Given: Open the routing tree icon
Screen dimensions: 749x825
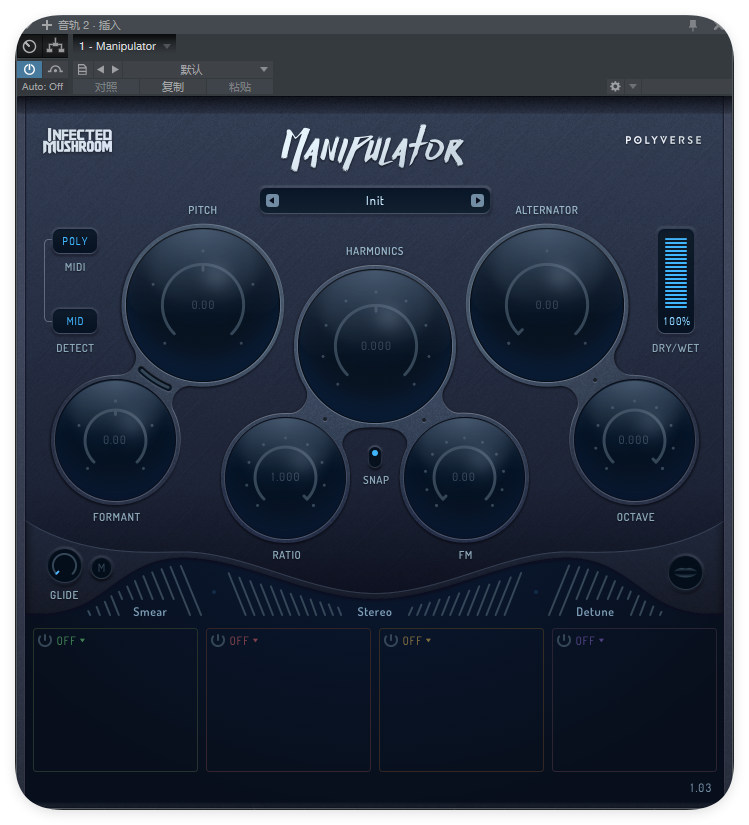Looking at the screenshot, I should 55,46.
